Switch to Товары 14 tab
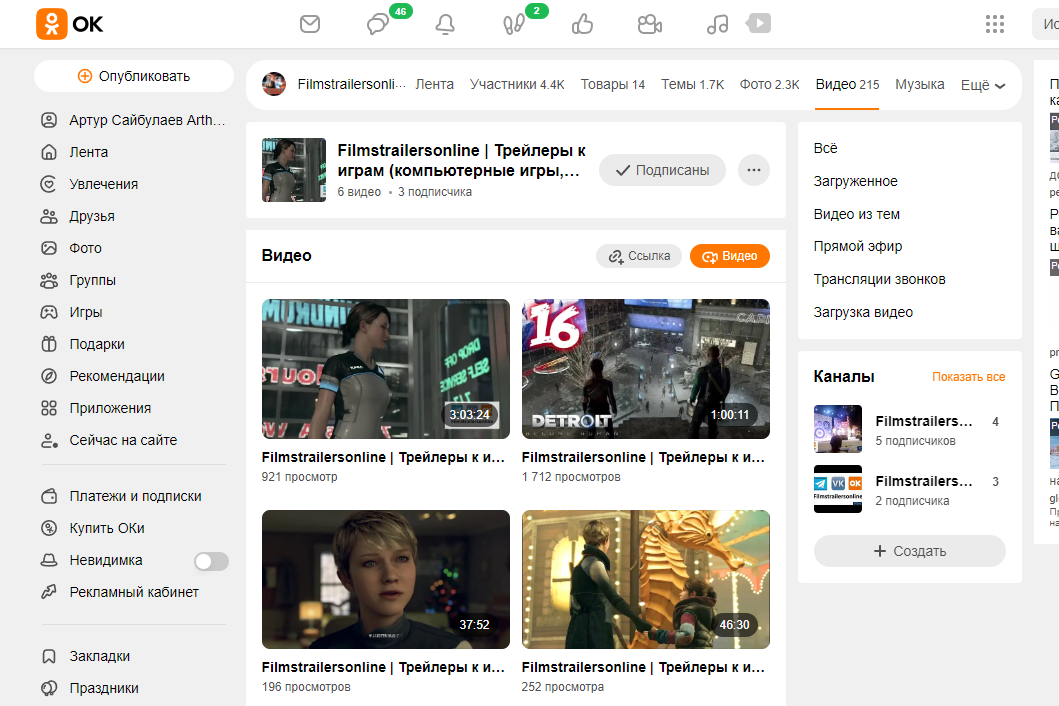 613,84
